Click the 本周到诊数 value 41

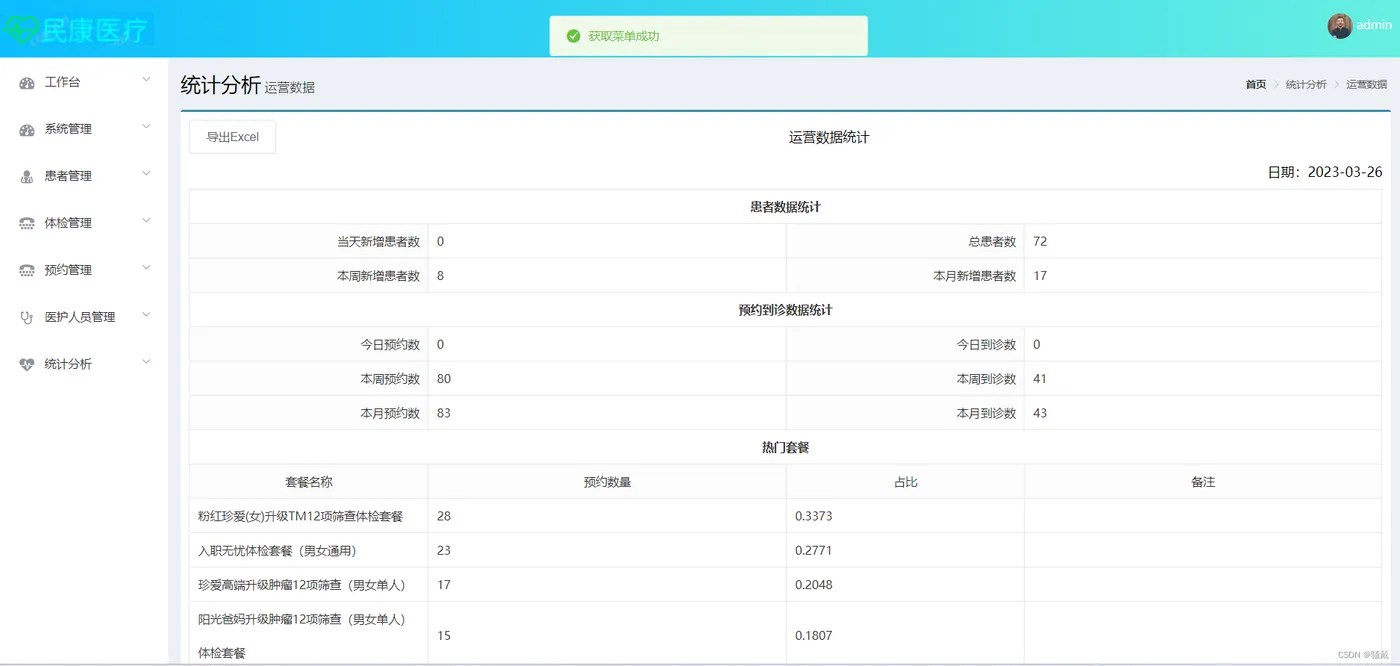tap(1040, 379)
